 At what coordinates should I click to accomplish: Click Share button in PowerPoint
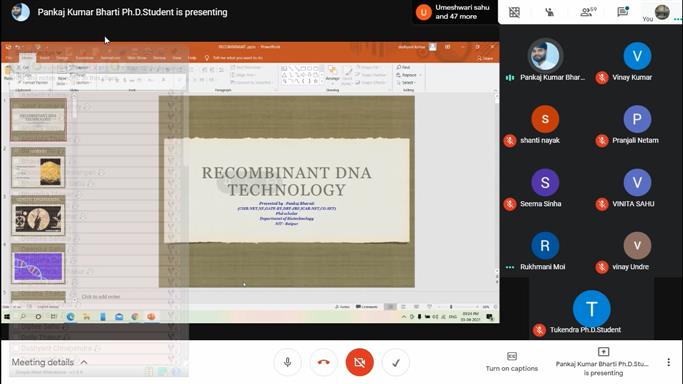click(485, 58)
